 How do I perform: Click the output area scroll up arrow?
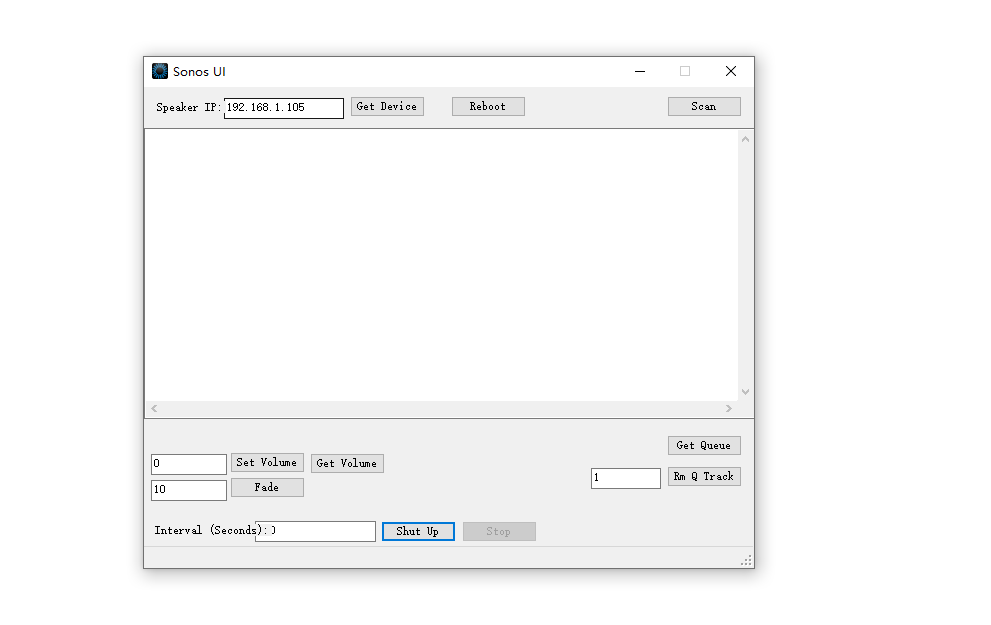[746, 139]
